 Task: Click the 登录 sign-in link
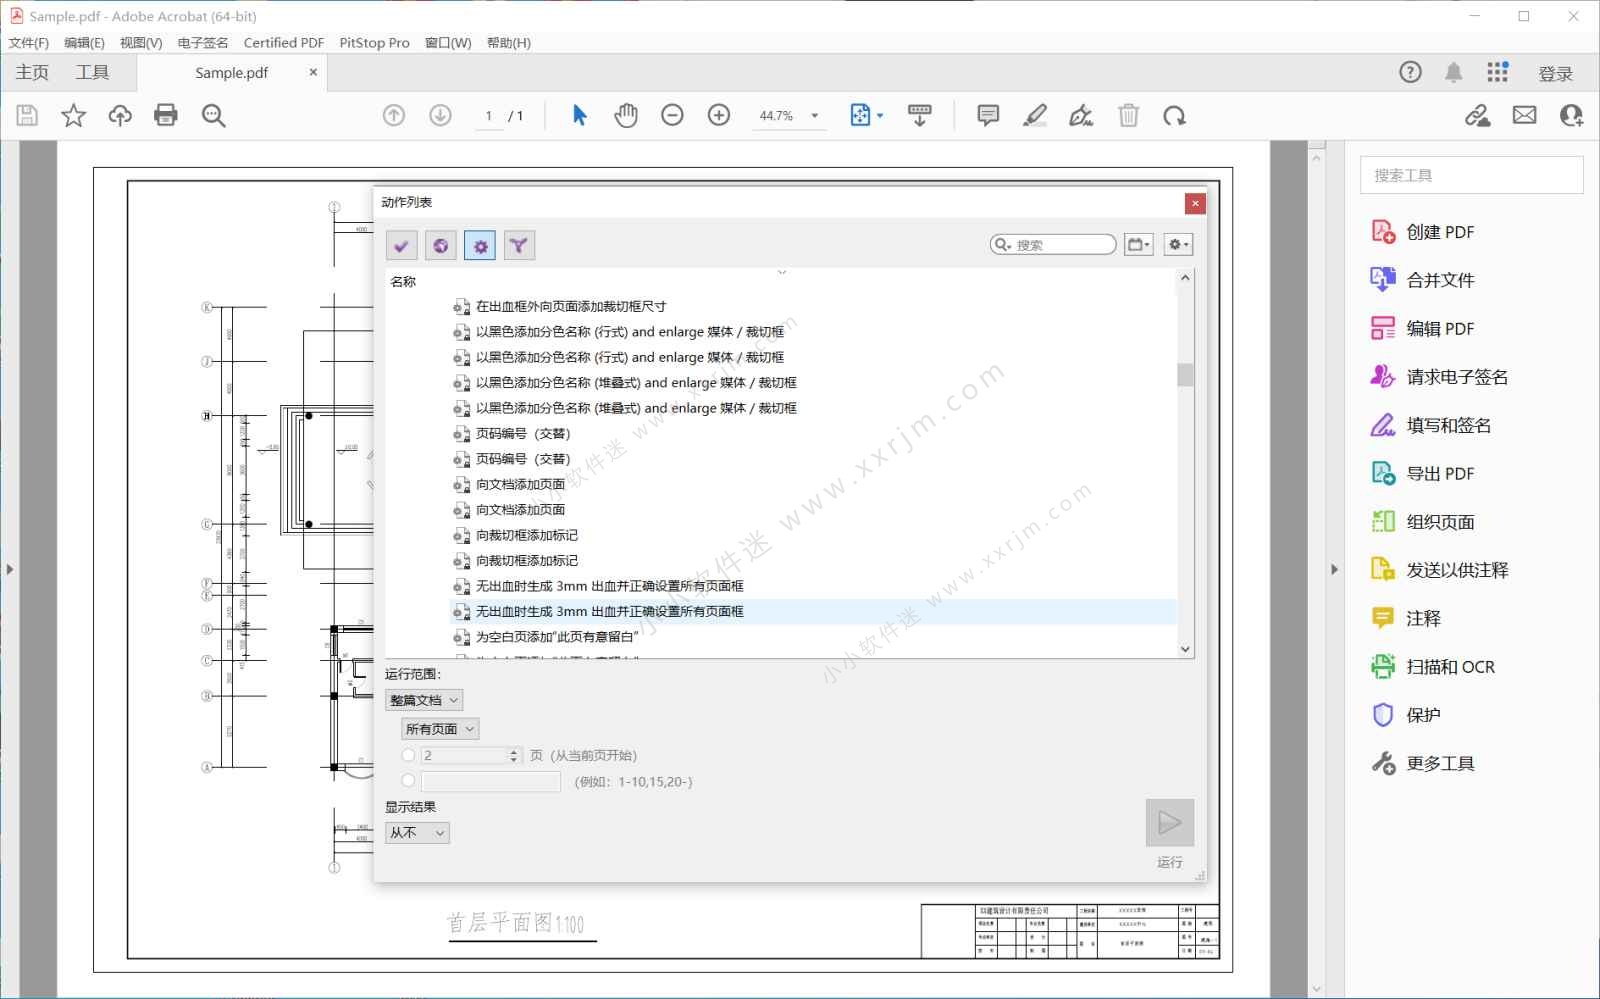[1555, 73]
